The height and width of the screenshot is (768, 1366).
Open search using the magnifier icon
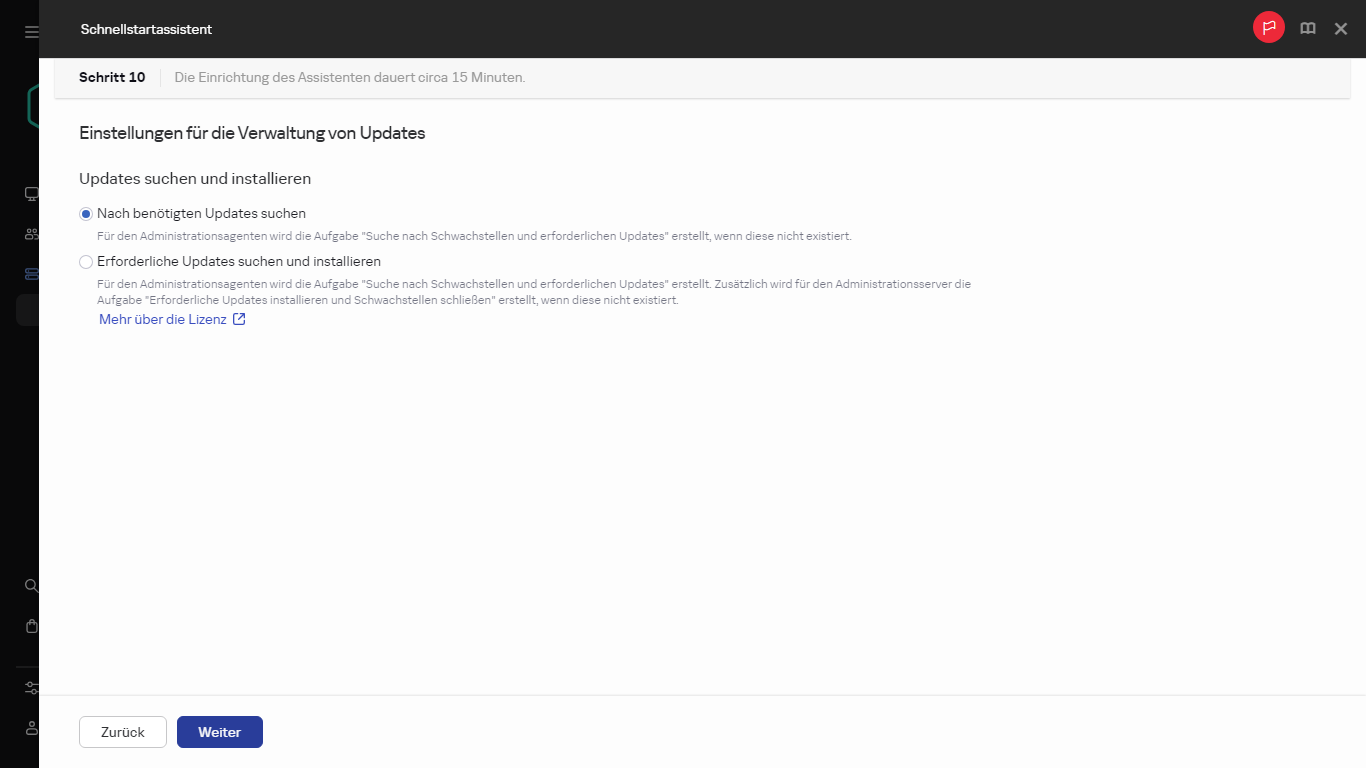[x=29, y=585]
